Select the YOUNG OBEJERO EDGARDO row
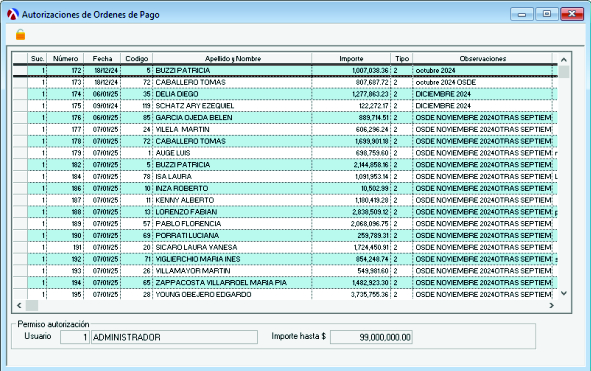The height and width of the screenshot is (371, 591). click(285, 294)
